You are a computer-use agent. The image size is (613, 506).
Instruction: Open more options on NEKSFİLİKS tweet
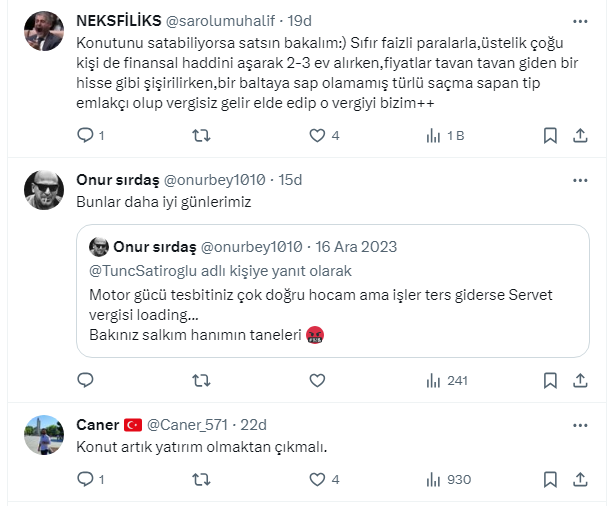580,21
